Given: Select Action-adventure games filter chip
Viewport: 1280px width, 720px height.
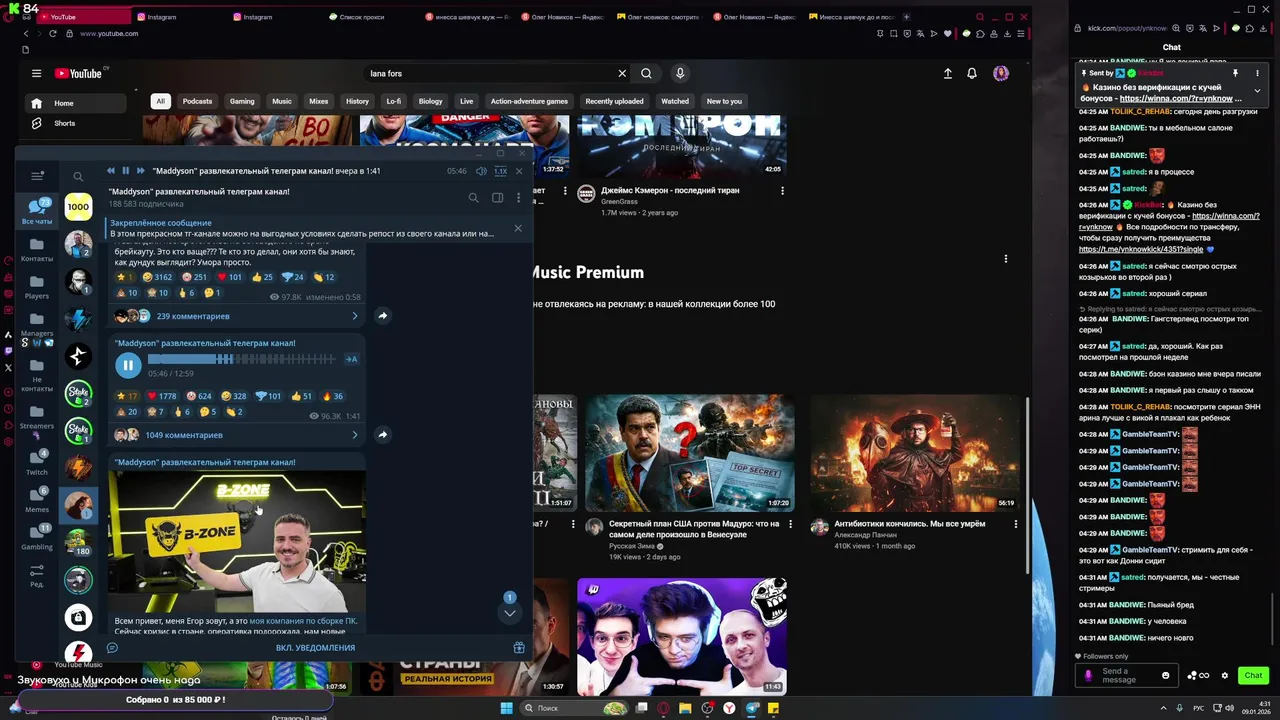Looking at the screenshot, I should coord(529,101).
